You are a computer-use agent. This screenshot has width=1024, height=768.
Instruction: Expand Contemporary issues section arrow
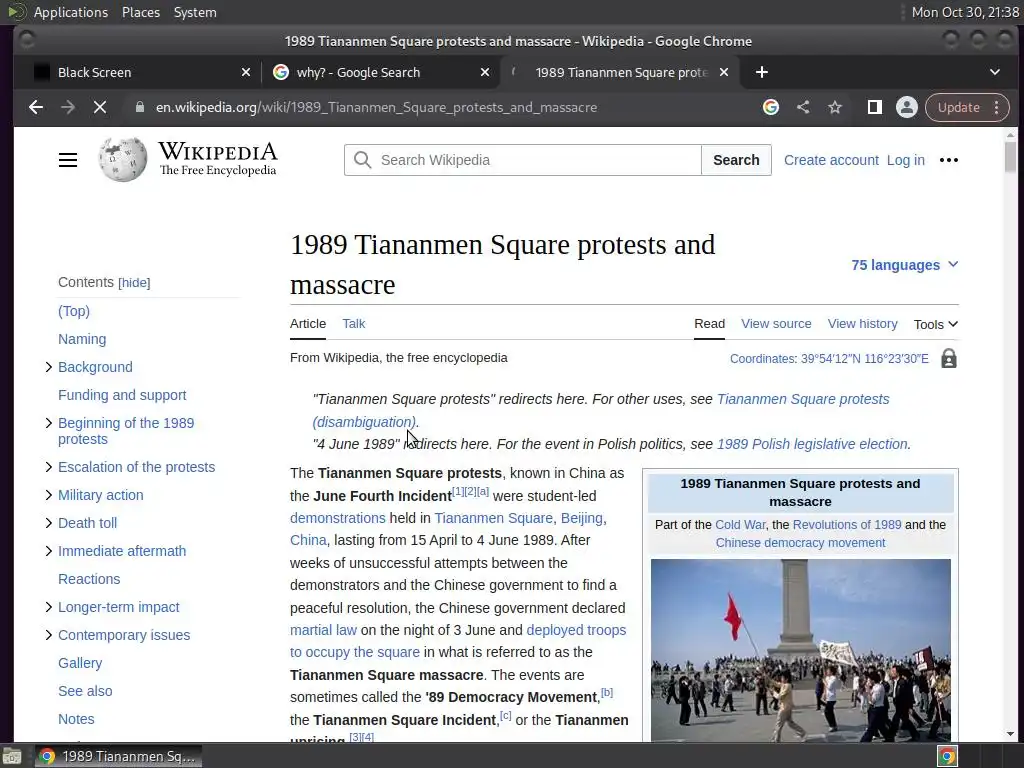click(48, 635)
